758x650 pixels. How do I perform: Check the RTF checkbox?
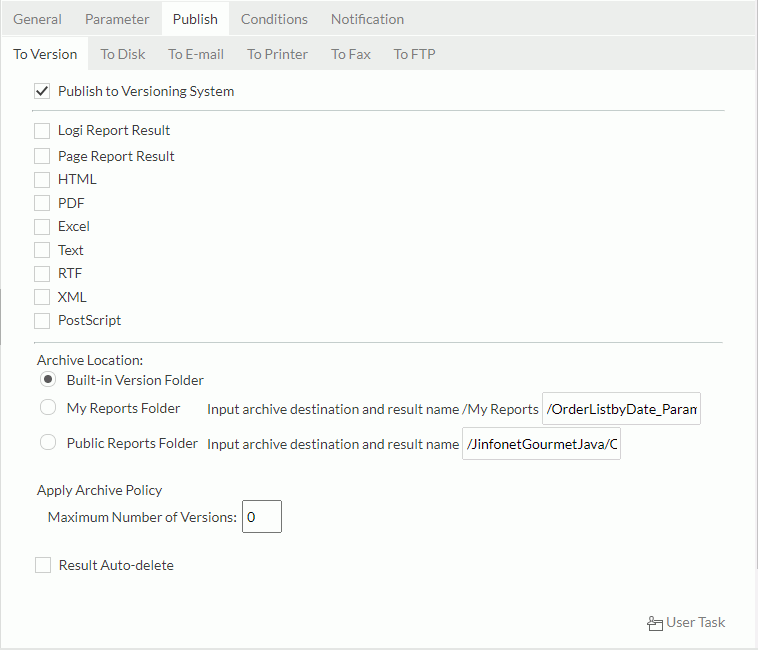(x=42, y=274)
